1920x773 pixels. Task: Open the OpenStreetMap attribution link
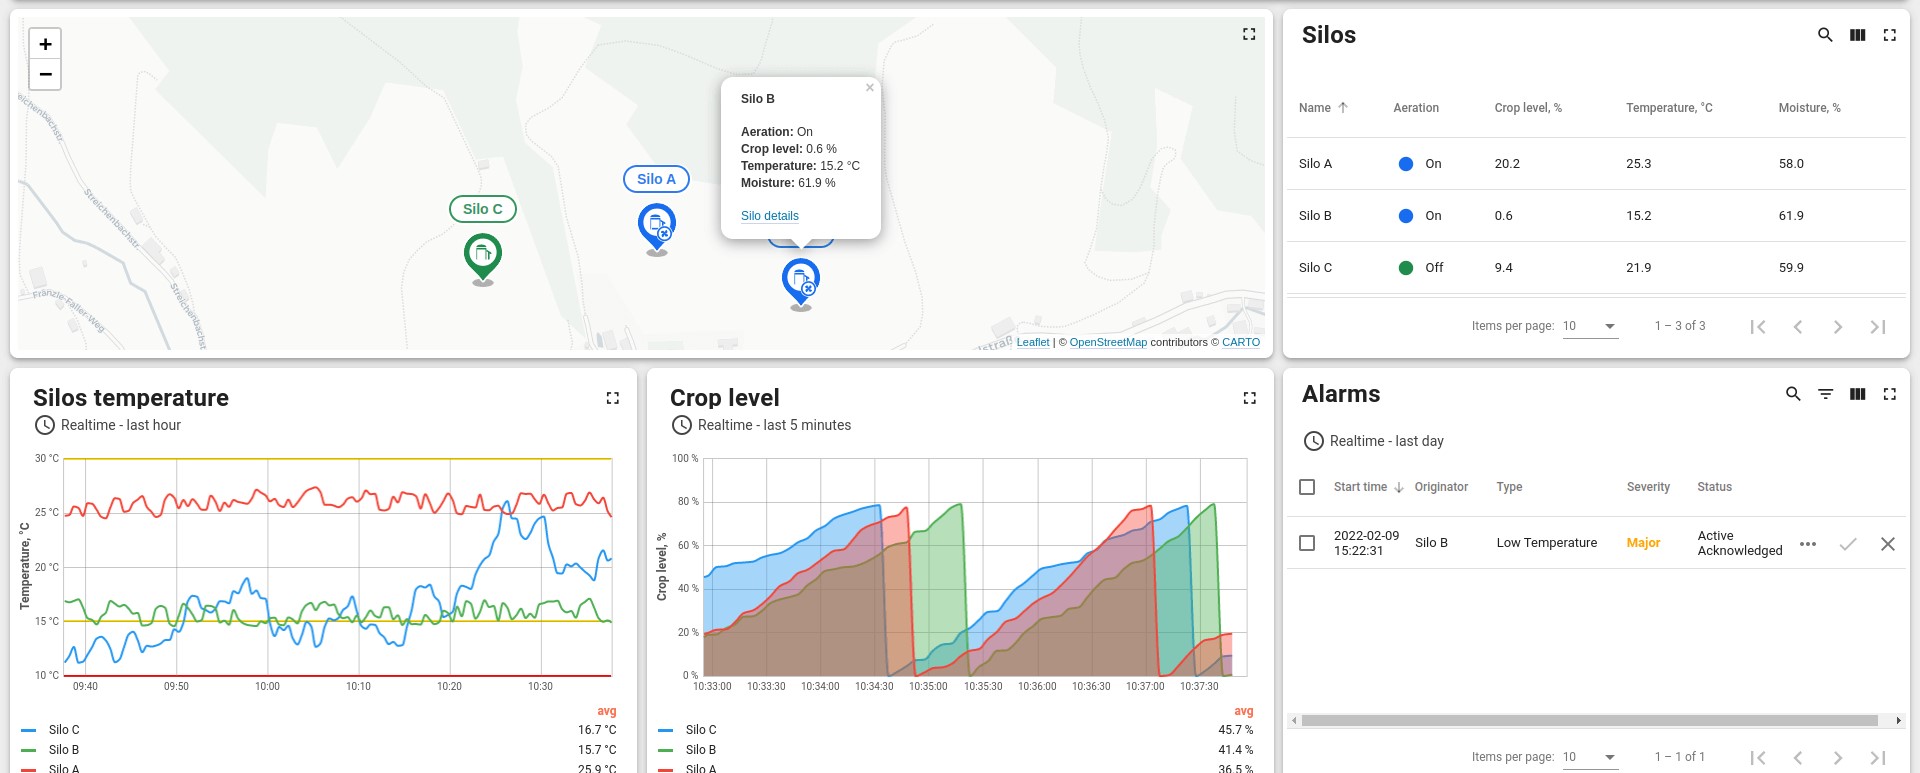pyautogui.click(x=1108, y=342)
